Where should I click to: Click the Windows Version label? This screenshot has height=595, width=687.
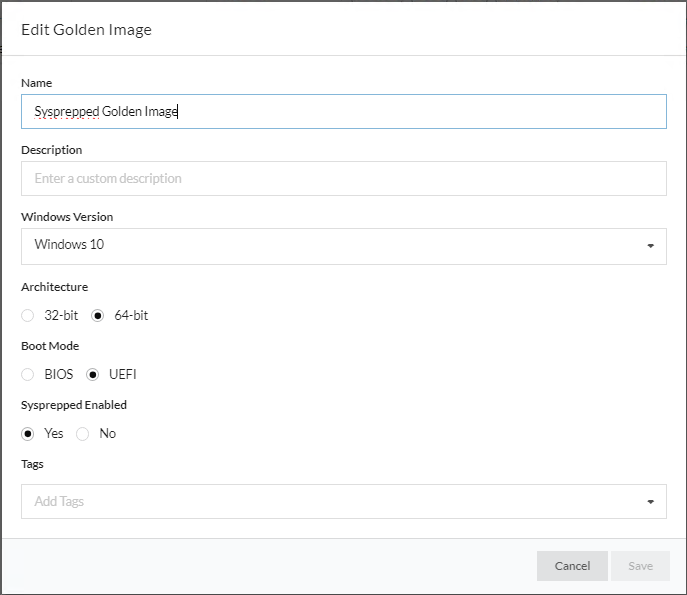67,217
